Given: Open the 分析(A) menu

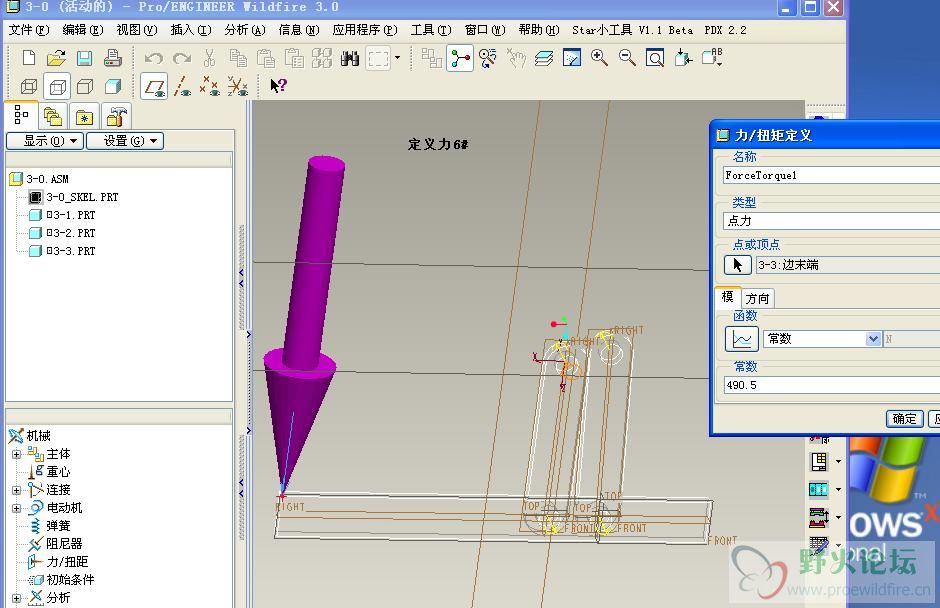Looking at the screenshot, I should point(245,30).
